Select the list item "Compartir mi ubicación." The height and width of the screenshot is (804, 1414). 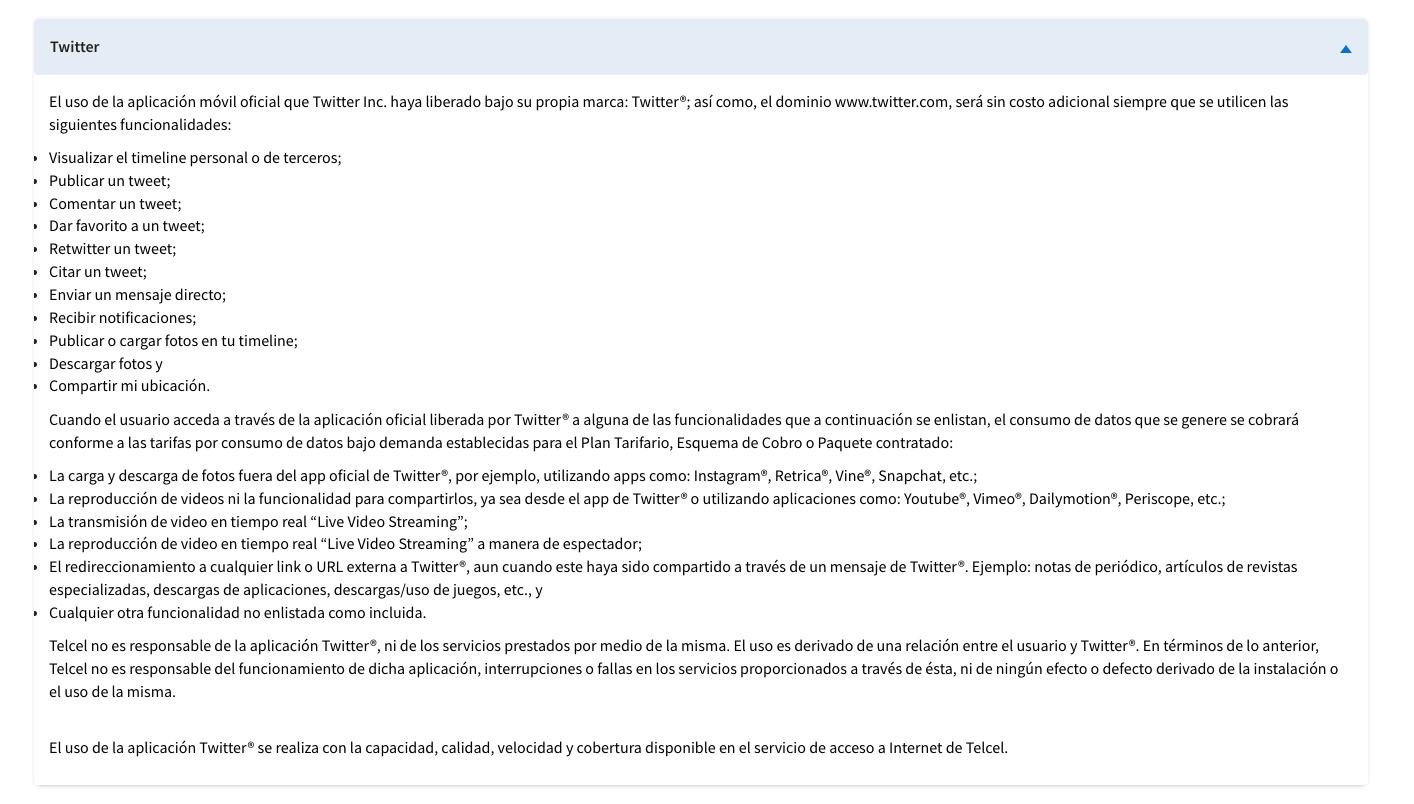click(130, 386)
